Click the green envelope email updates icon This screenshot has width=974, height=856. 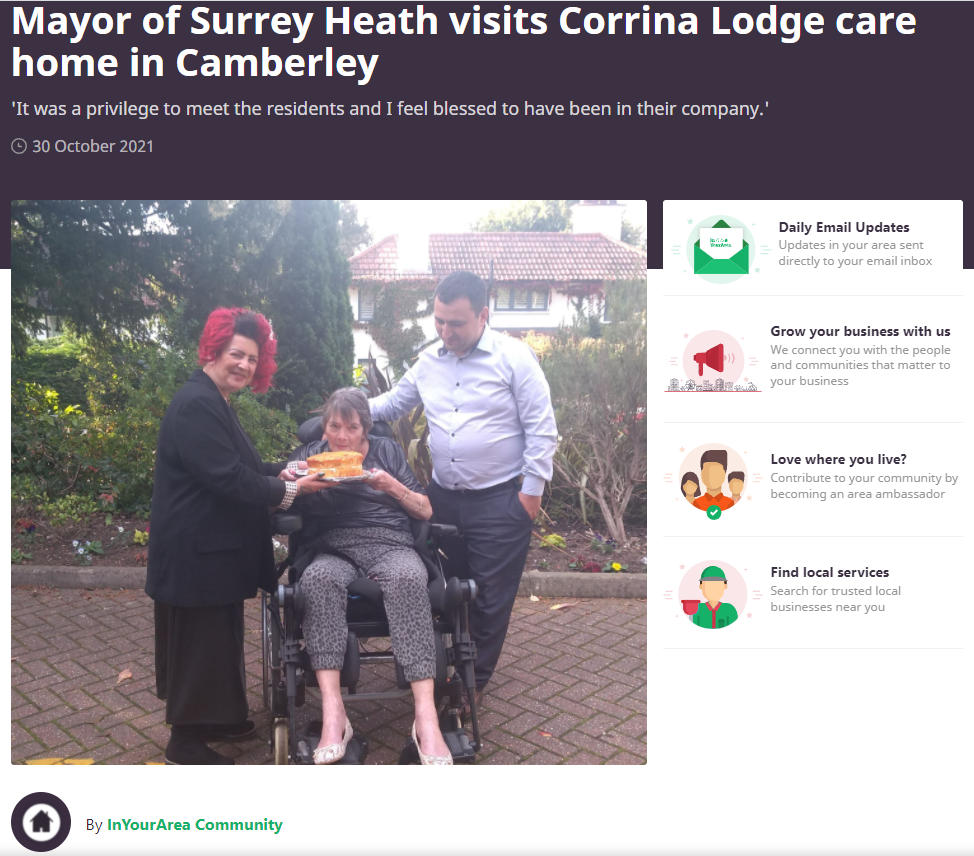click(721, 249)
